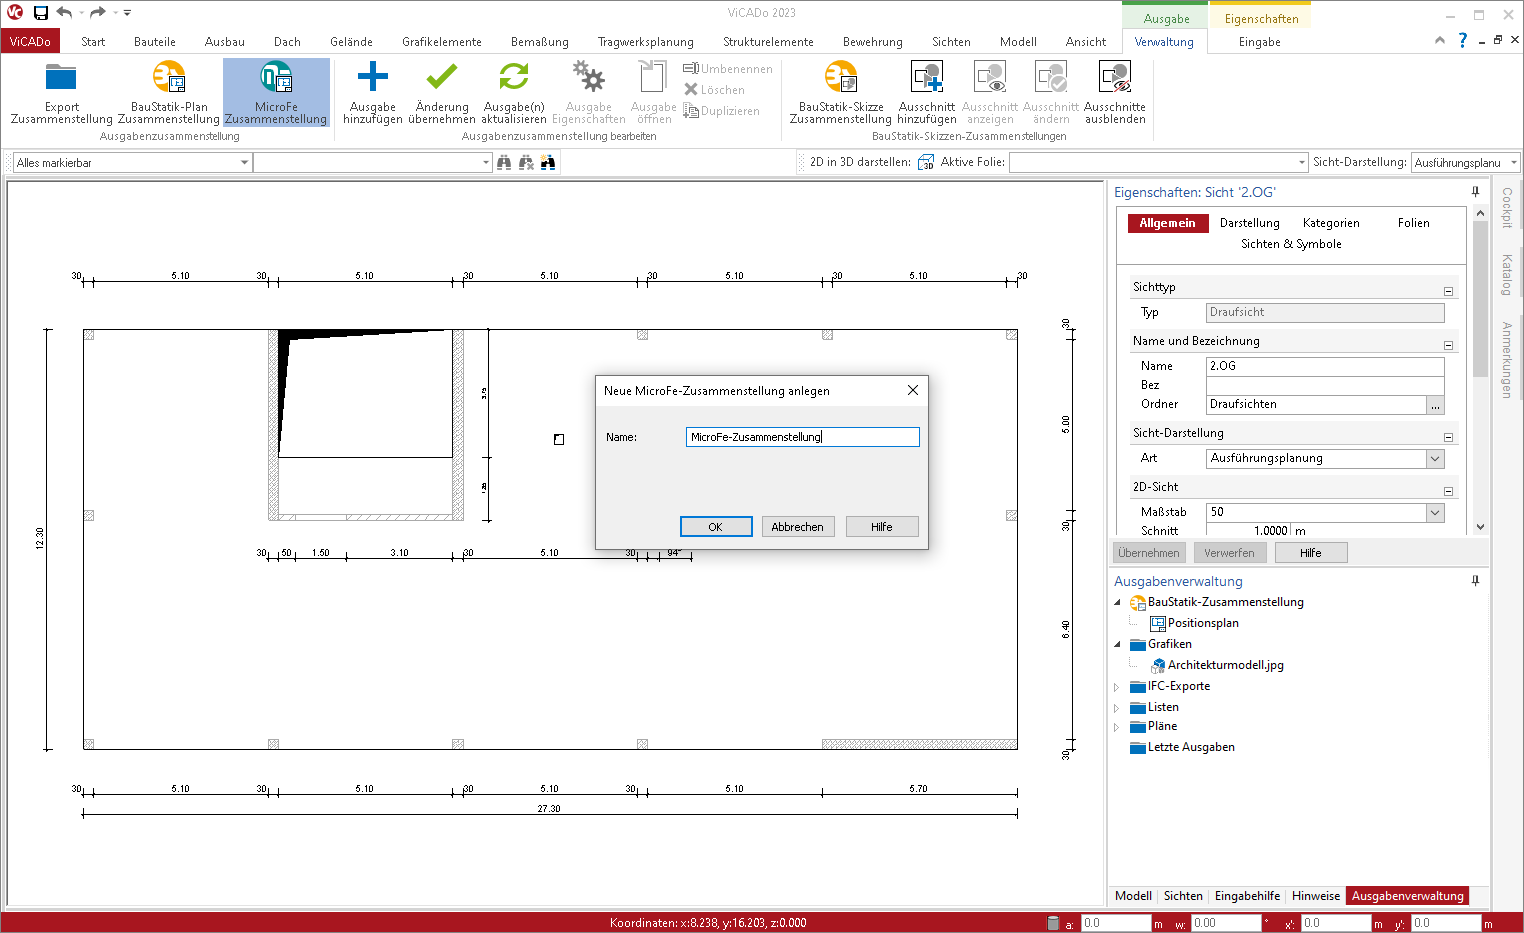The width and height of the screenshot is (1524, 933).
Task: Click the Löschen ribbon item
Action: [714, 90]
